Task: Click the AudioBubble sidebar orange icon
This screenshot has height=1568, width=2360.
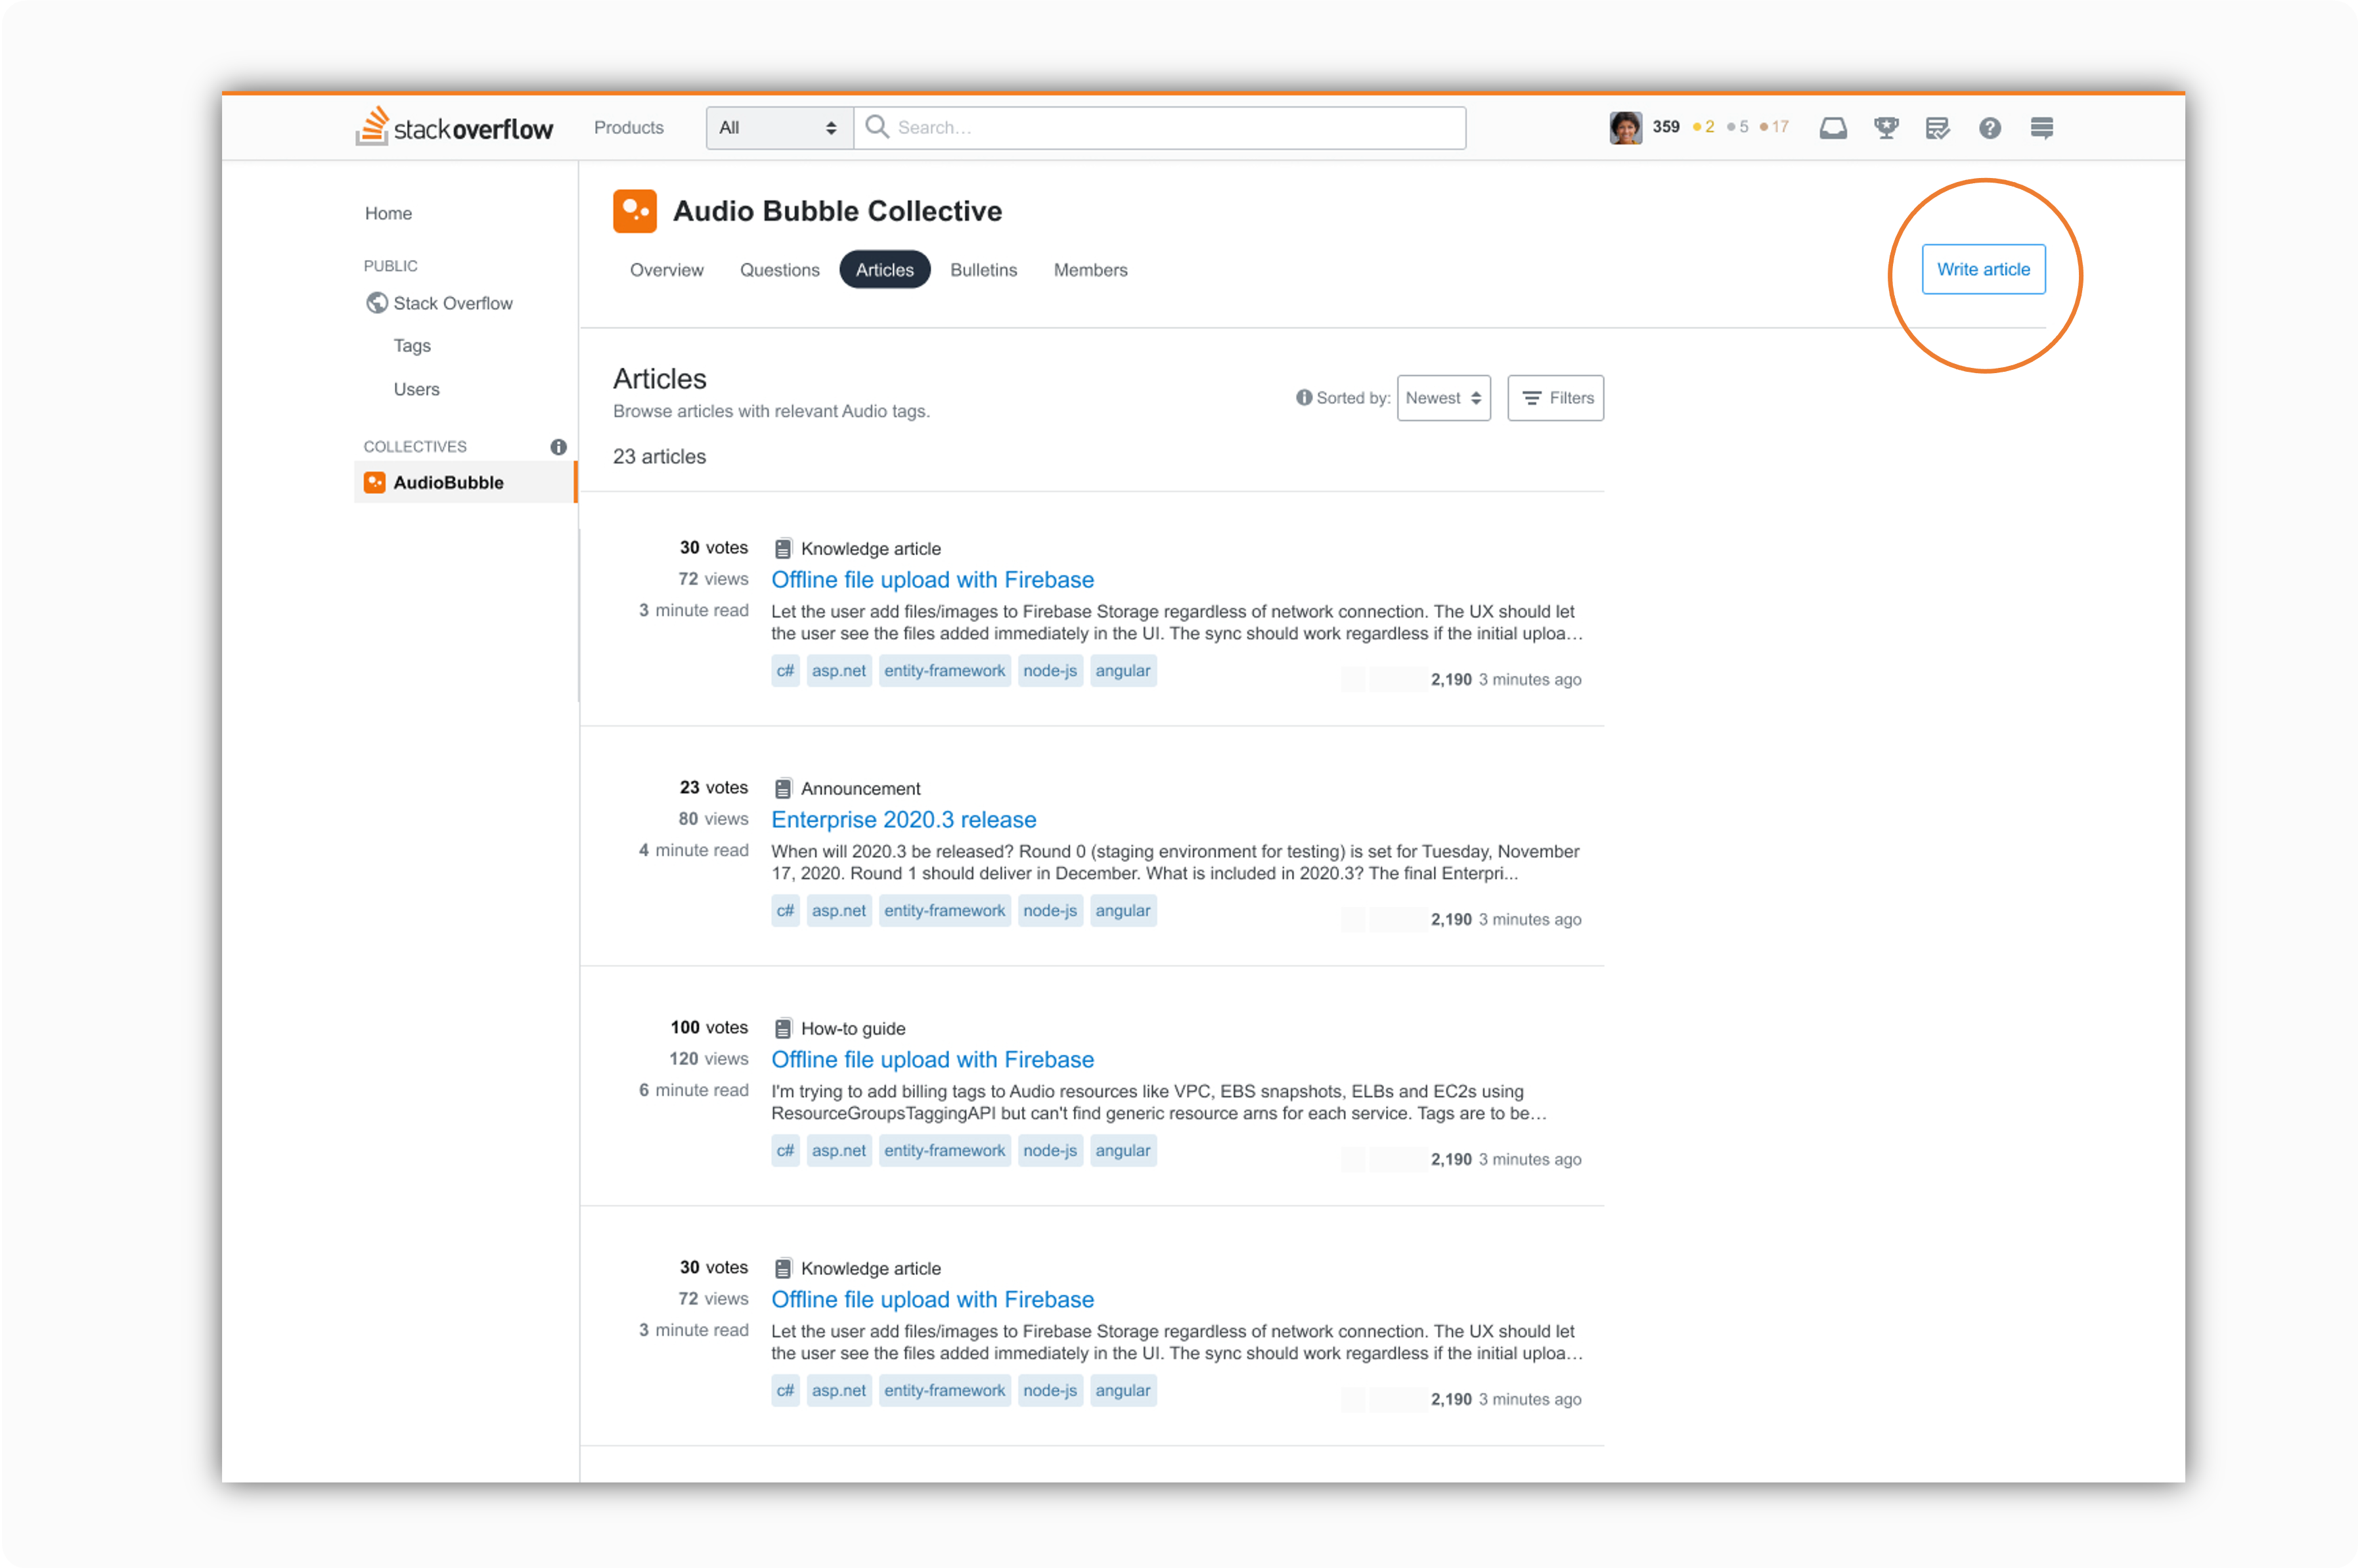Action: coord(375,482)
